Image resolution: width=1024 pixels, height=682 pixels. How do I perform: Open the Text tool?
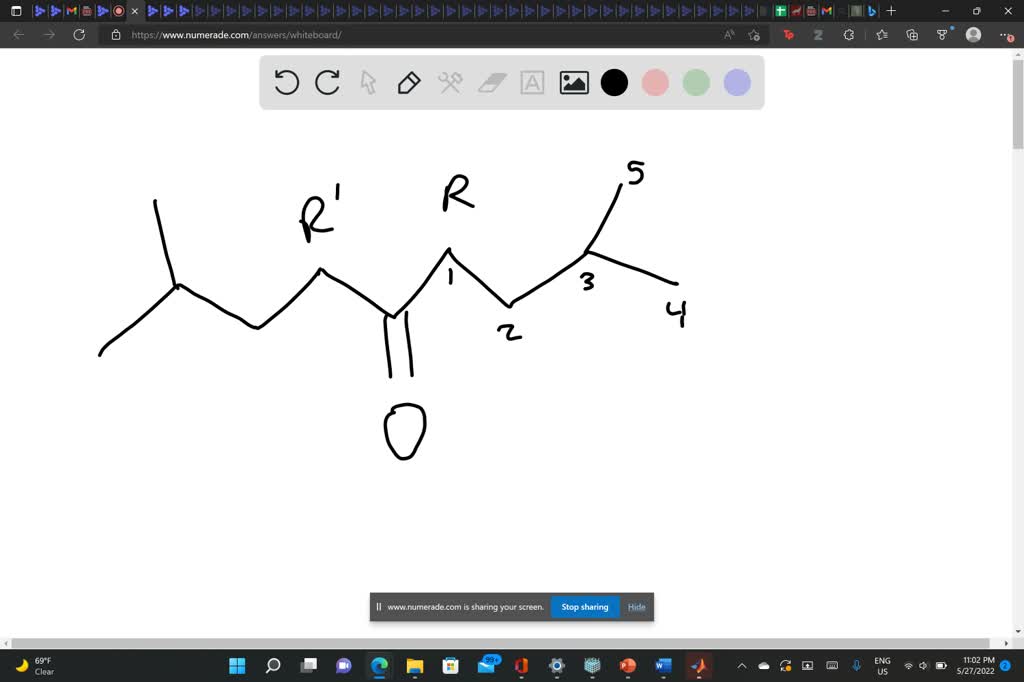pos(531,83)
